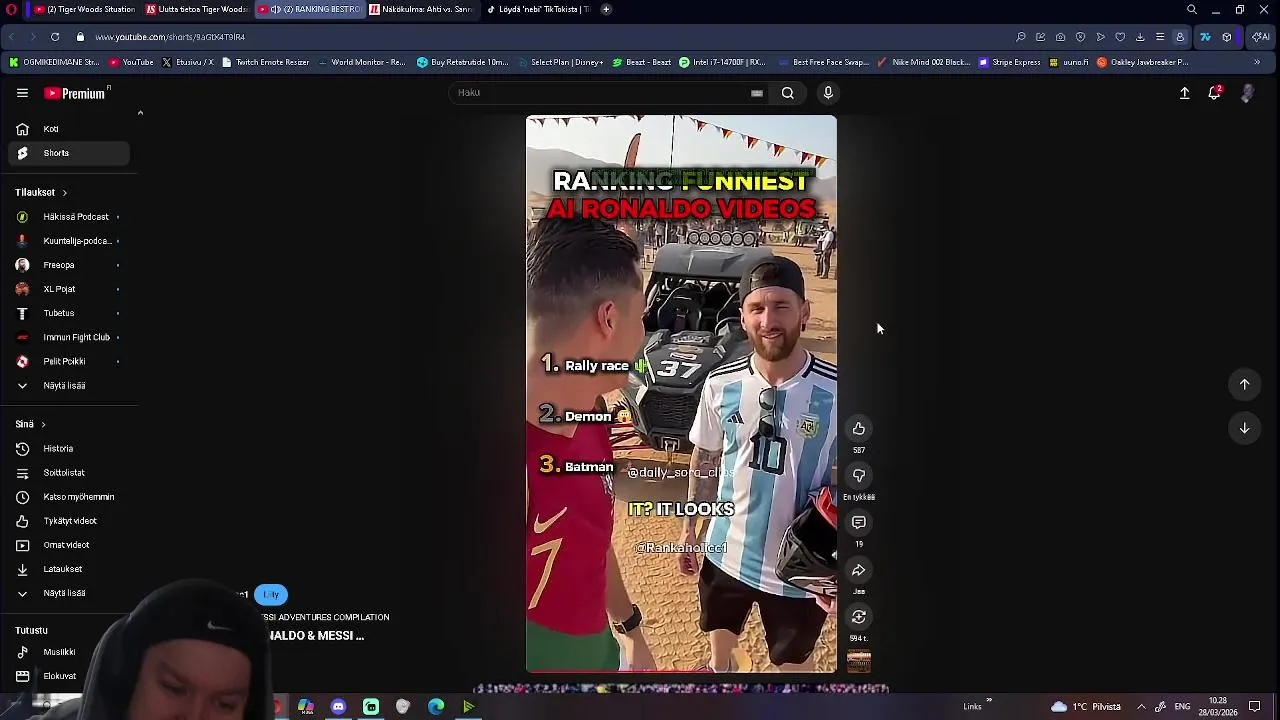Go to next short with down arrow
The height and width of the screenshot is (720, 1280).
click(x=1245, y=428)
